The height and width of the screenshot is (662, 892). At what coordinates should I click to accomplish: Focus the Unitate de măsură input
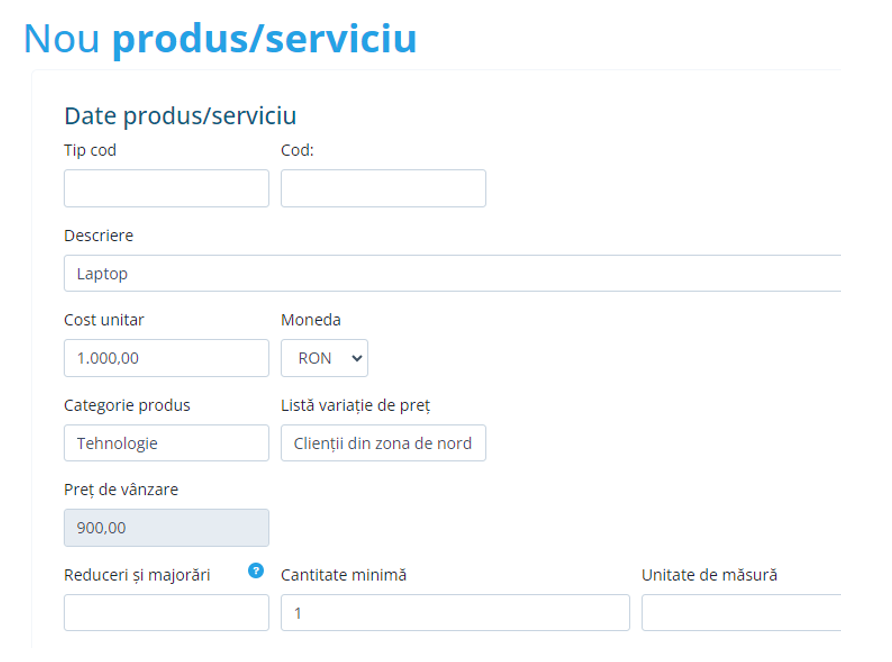click(740, 613)
